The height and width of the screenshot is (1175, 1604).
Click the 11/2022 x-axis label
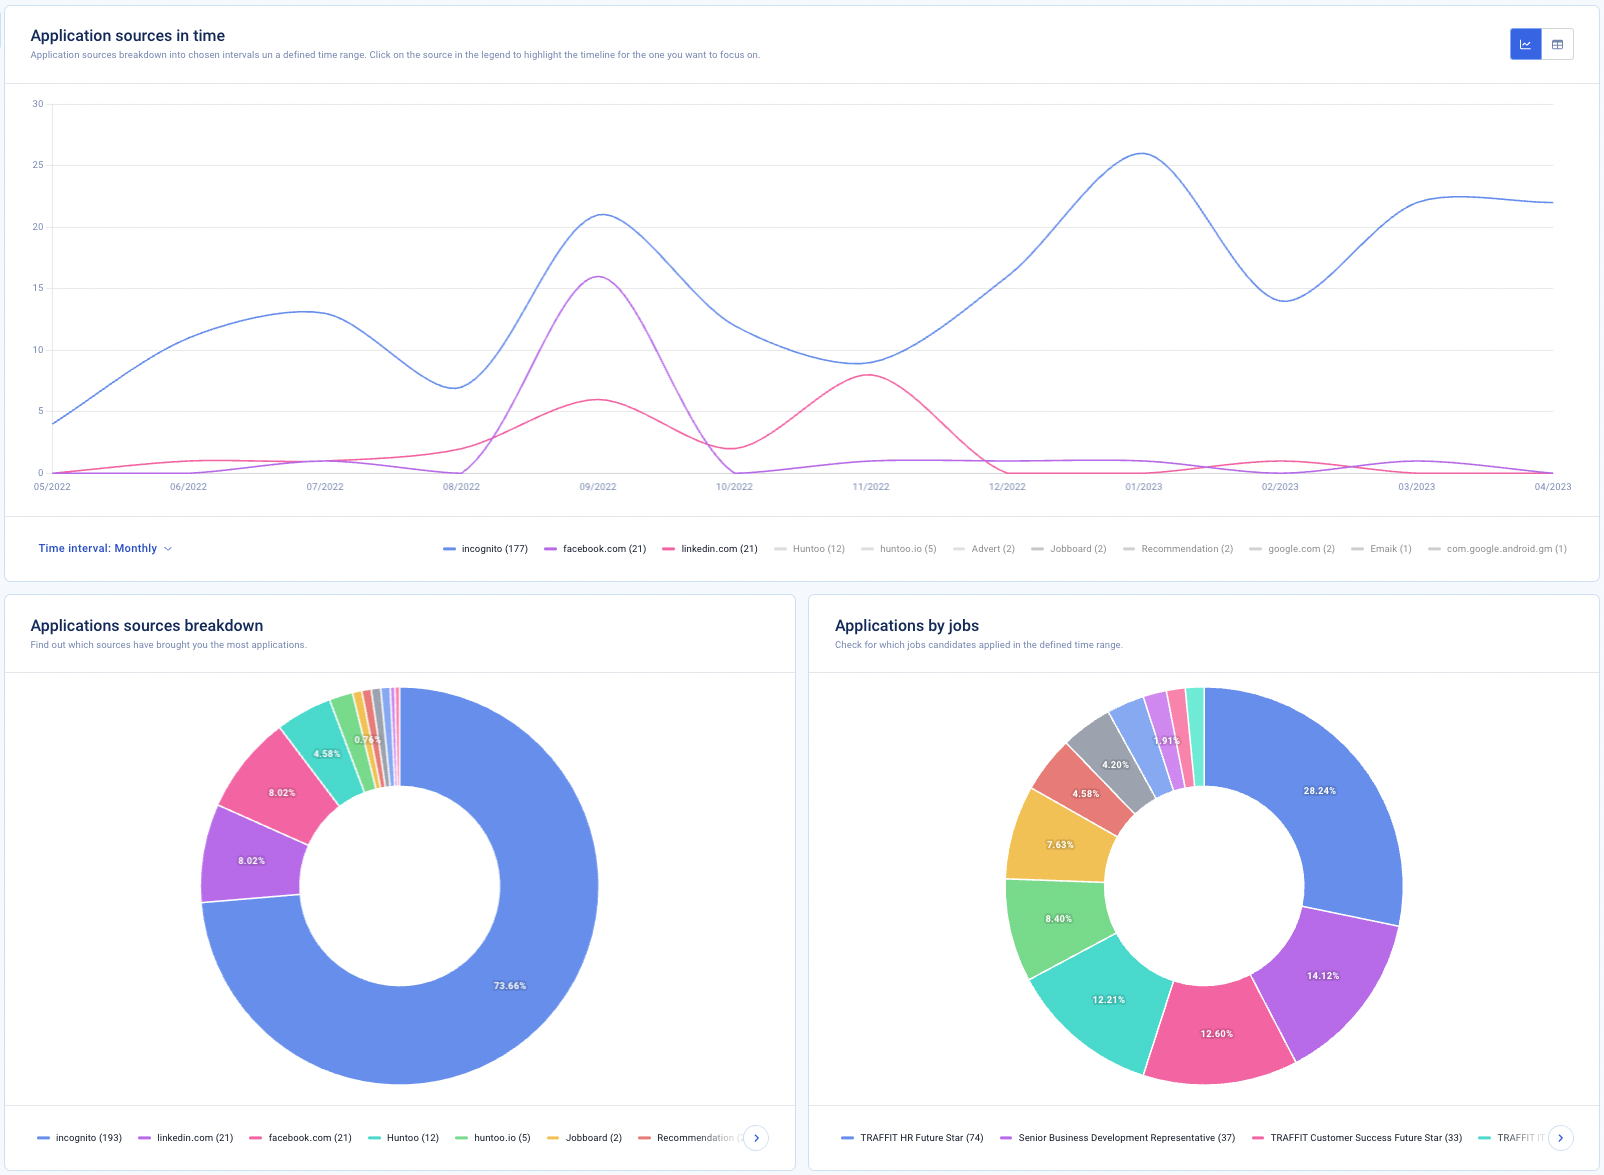(x=871, y=487)
